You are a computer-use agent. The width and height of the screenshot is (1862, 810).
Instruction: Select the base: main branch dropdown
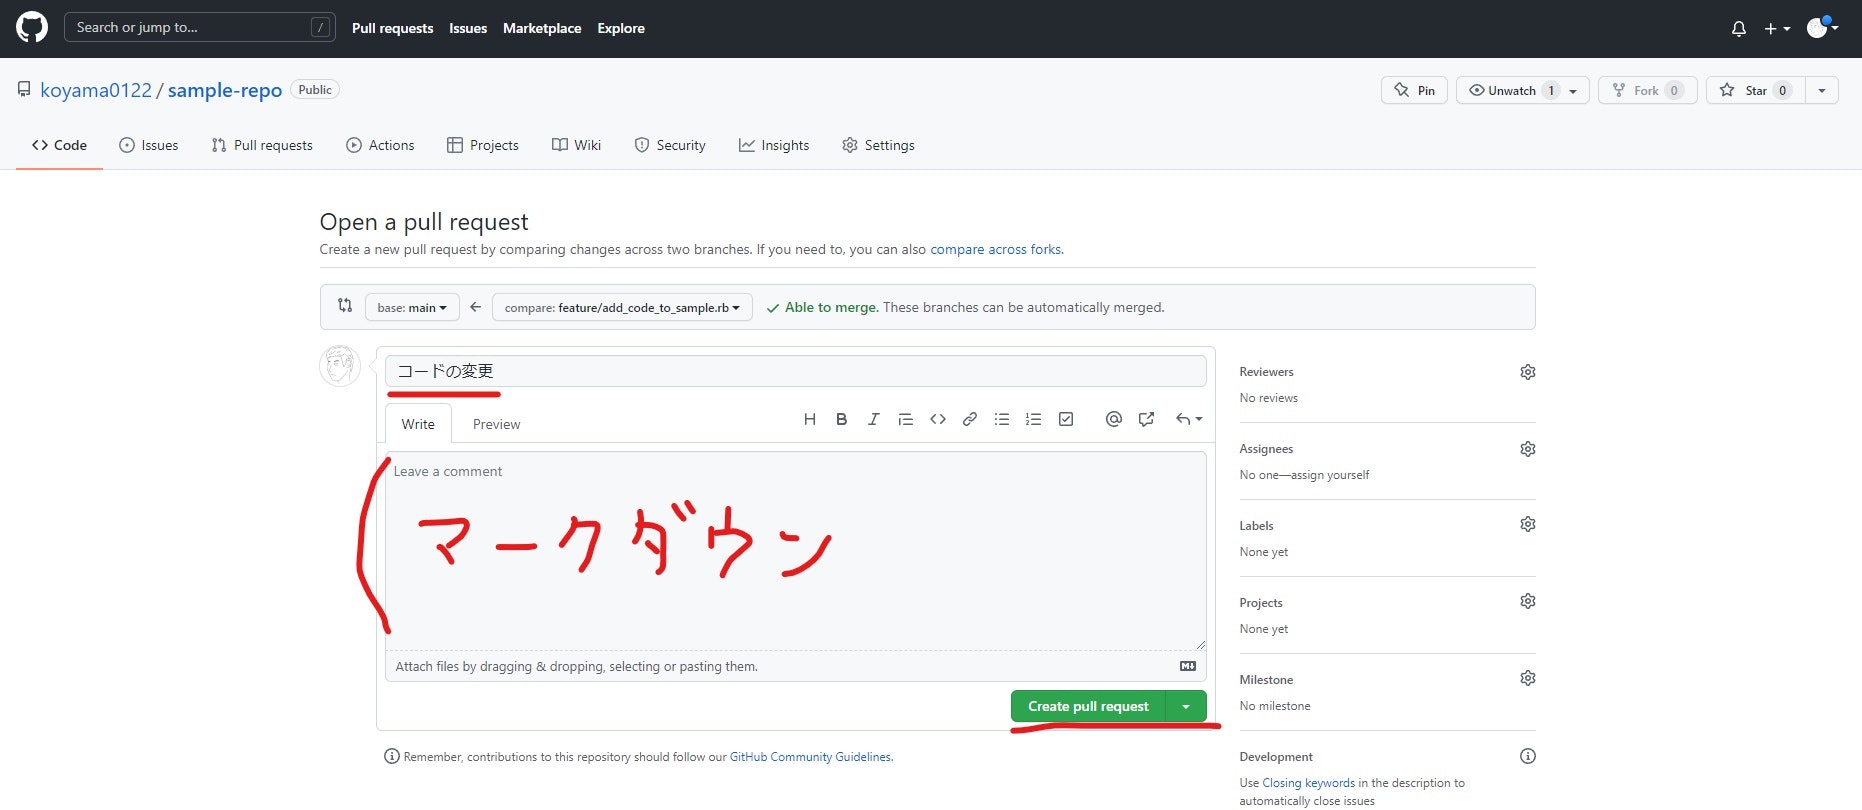[412, 307]
